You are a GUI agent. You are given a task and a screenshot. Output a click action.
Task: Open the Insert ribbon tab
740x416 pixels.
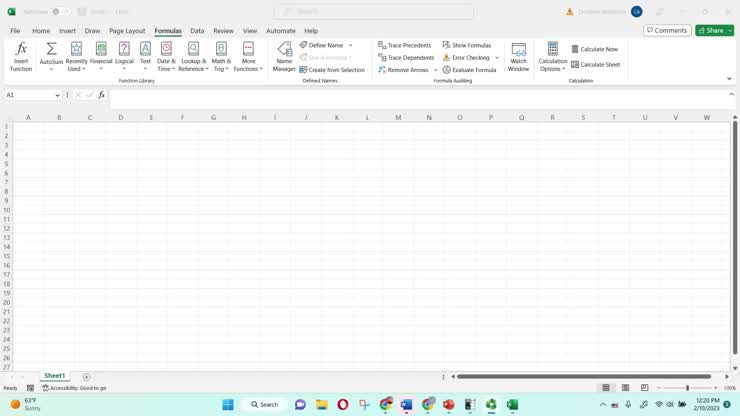click(x=67, y=31)
